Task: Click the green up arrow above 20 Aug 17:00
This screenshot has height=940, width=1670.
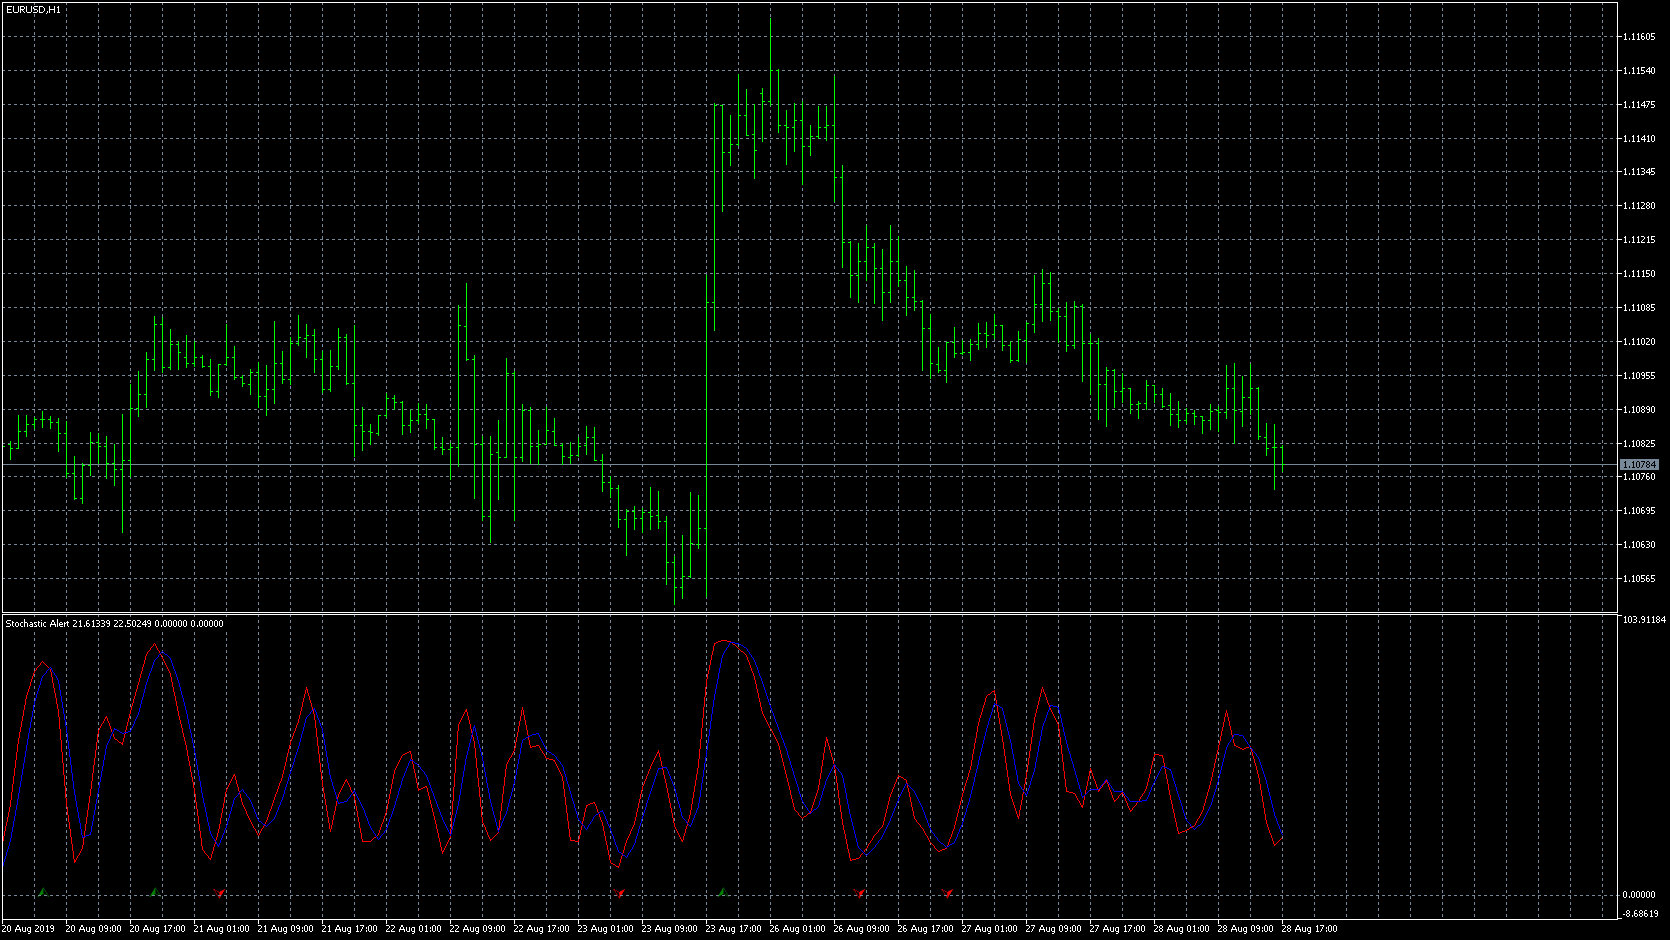Action: coord(154,891)
